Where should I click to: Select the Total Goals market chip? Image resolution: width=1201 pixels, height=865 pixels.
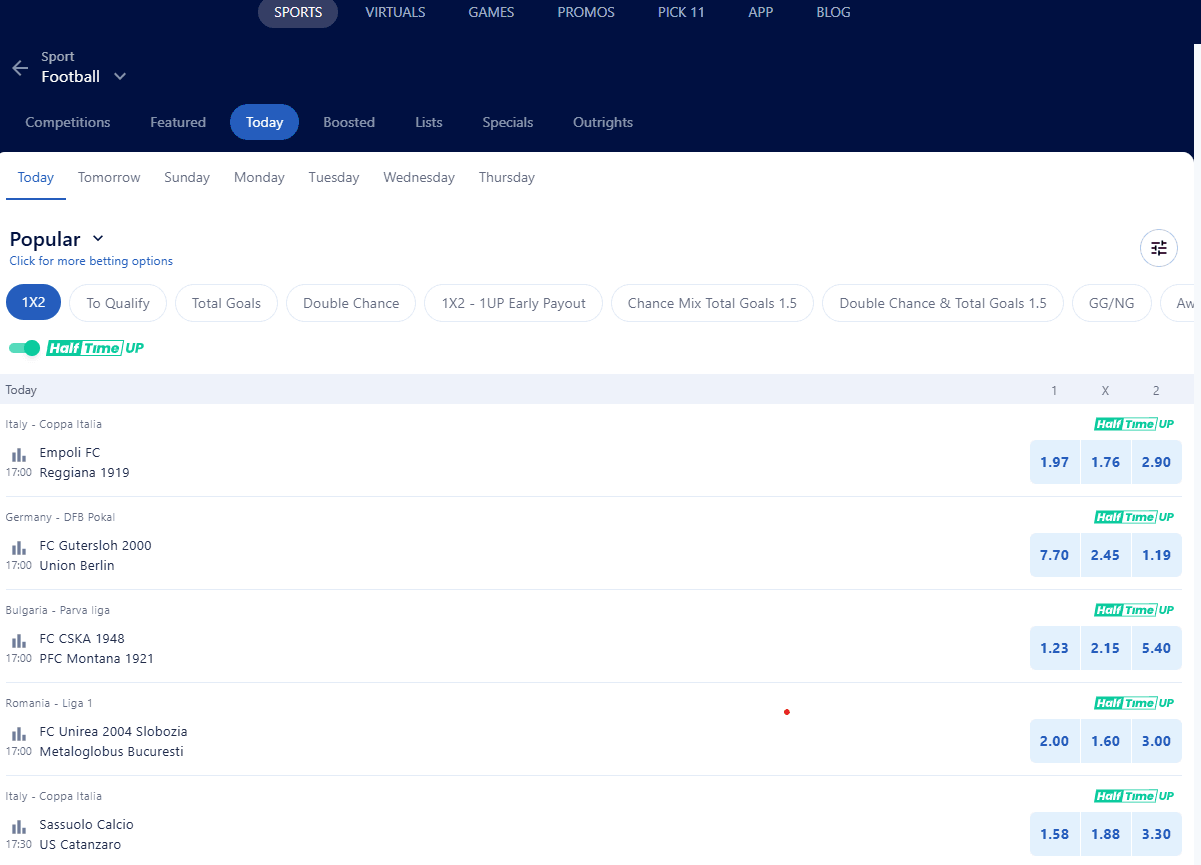click(226, 303)
